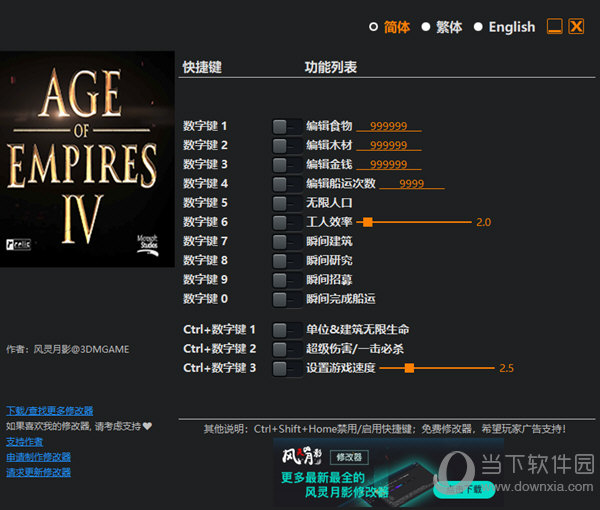Image resolution: width=600 pixels, height=510 pixels.
Task: Close the trainer with the orange X
Action: [576, 26]
